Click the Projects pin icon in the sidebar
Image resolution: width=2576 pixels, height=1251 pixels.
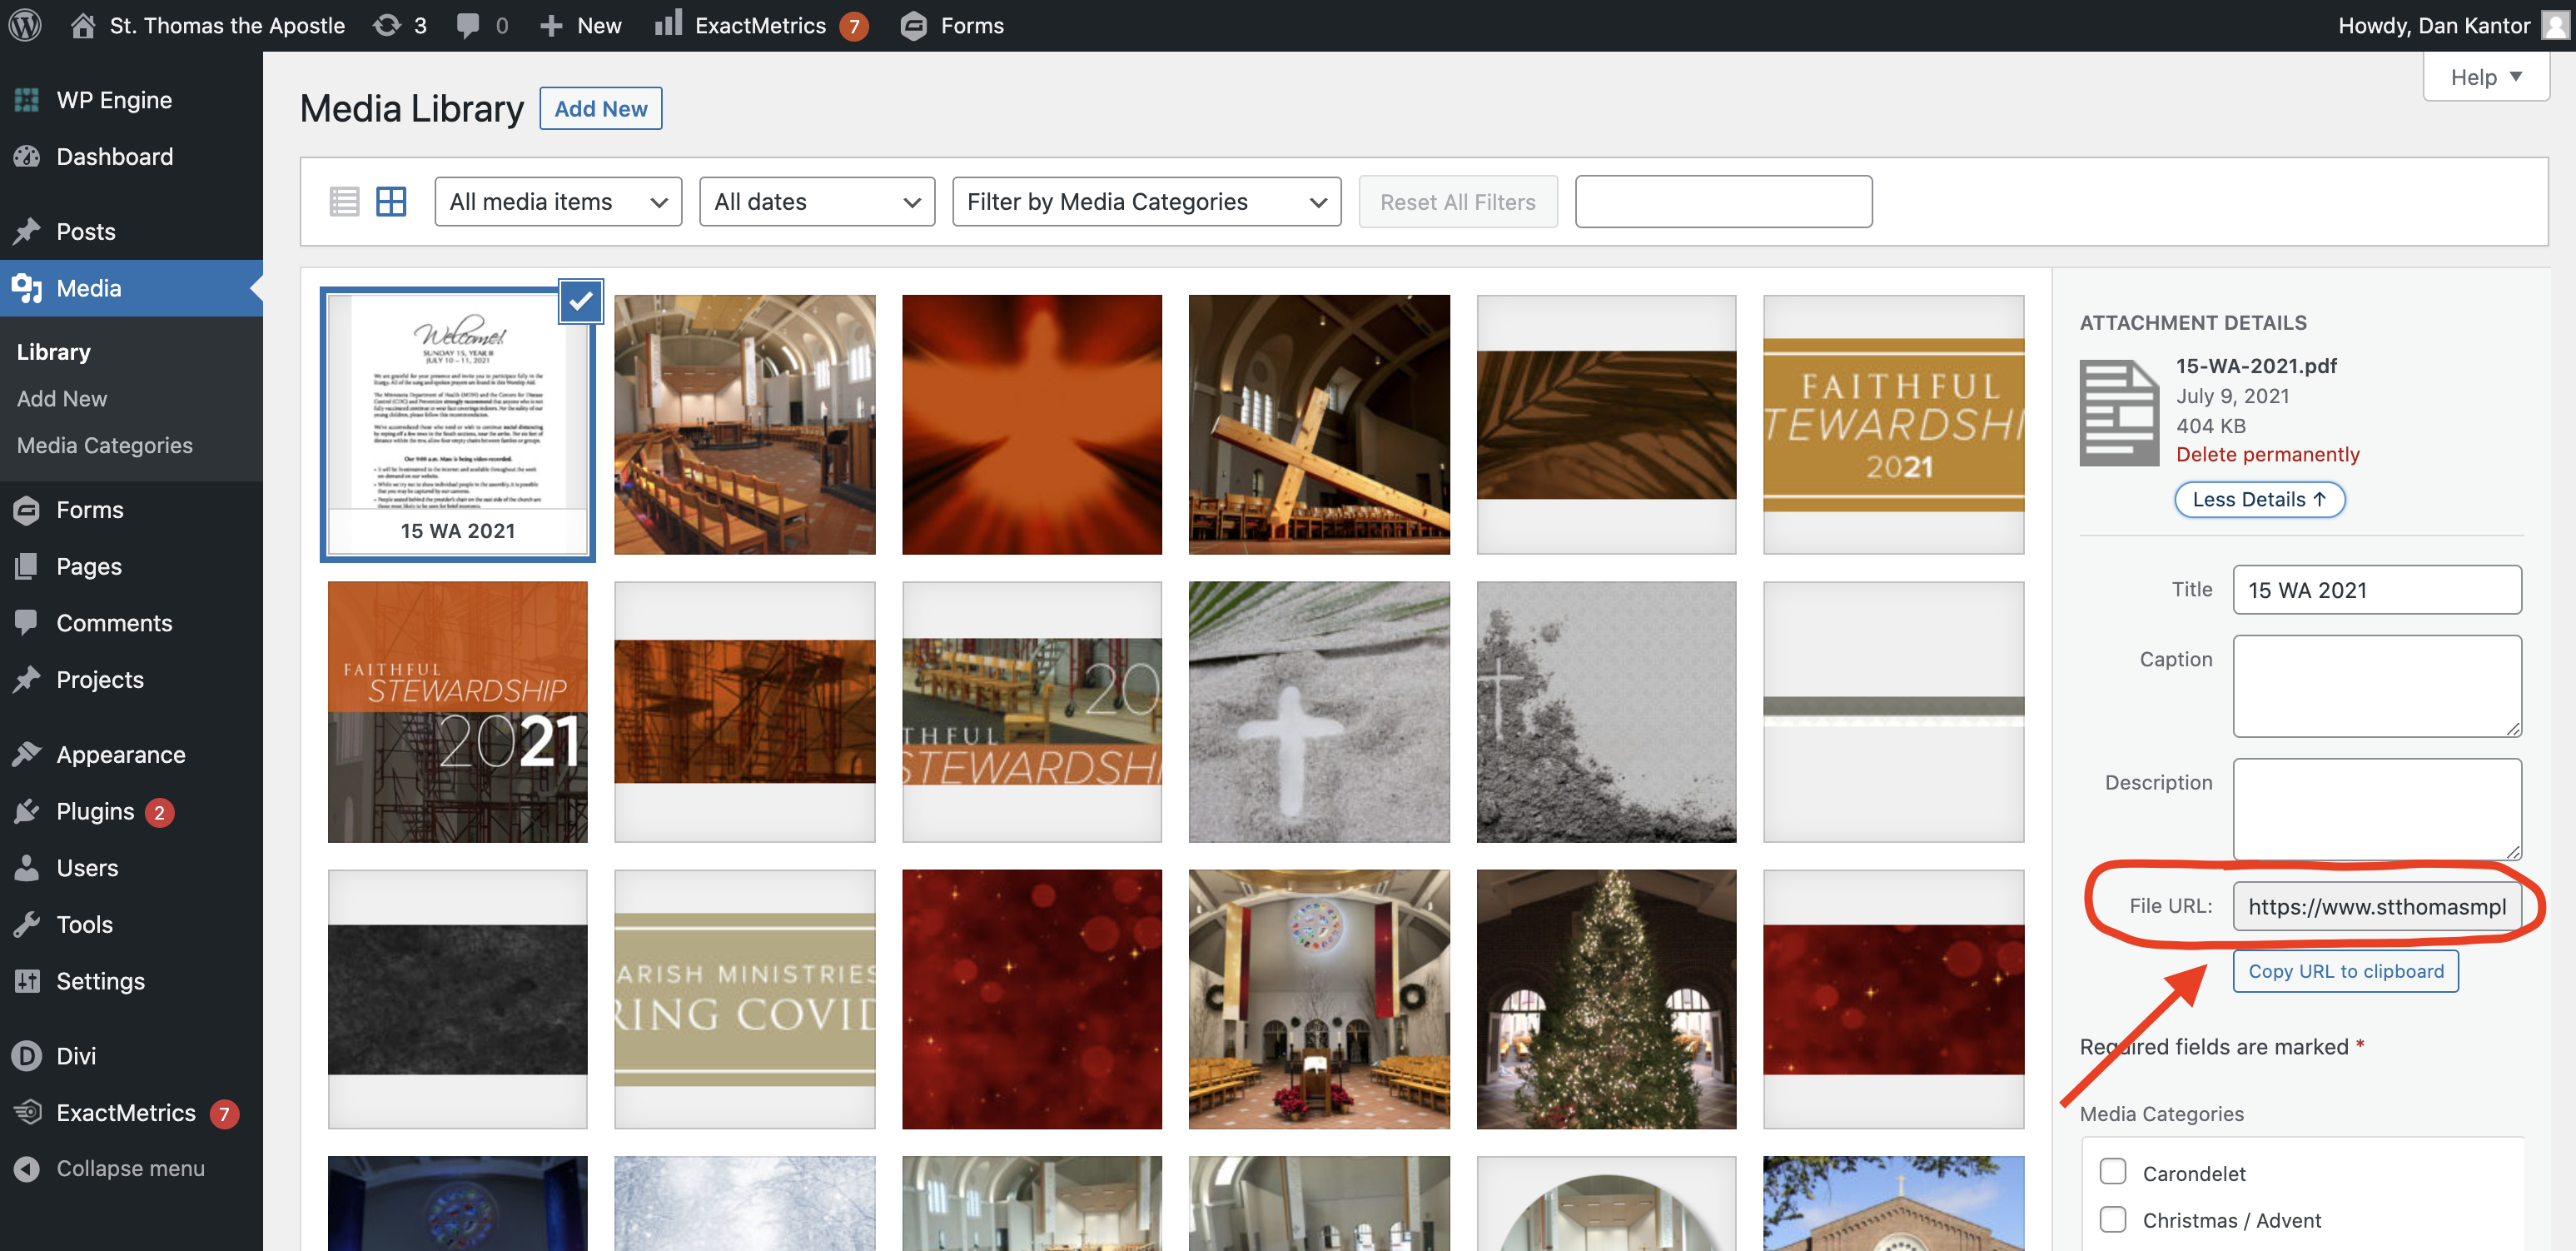pos(27,679)
